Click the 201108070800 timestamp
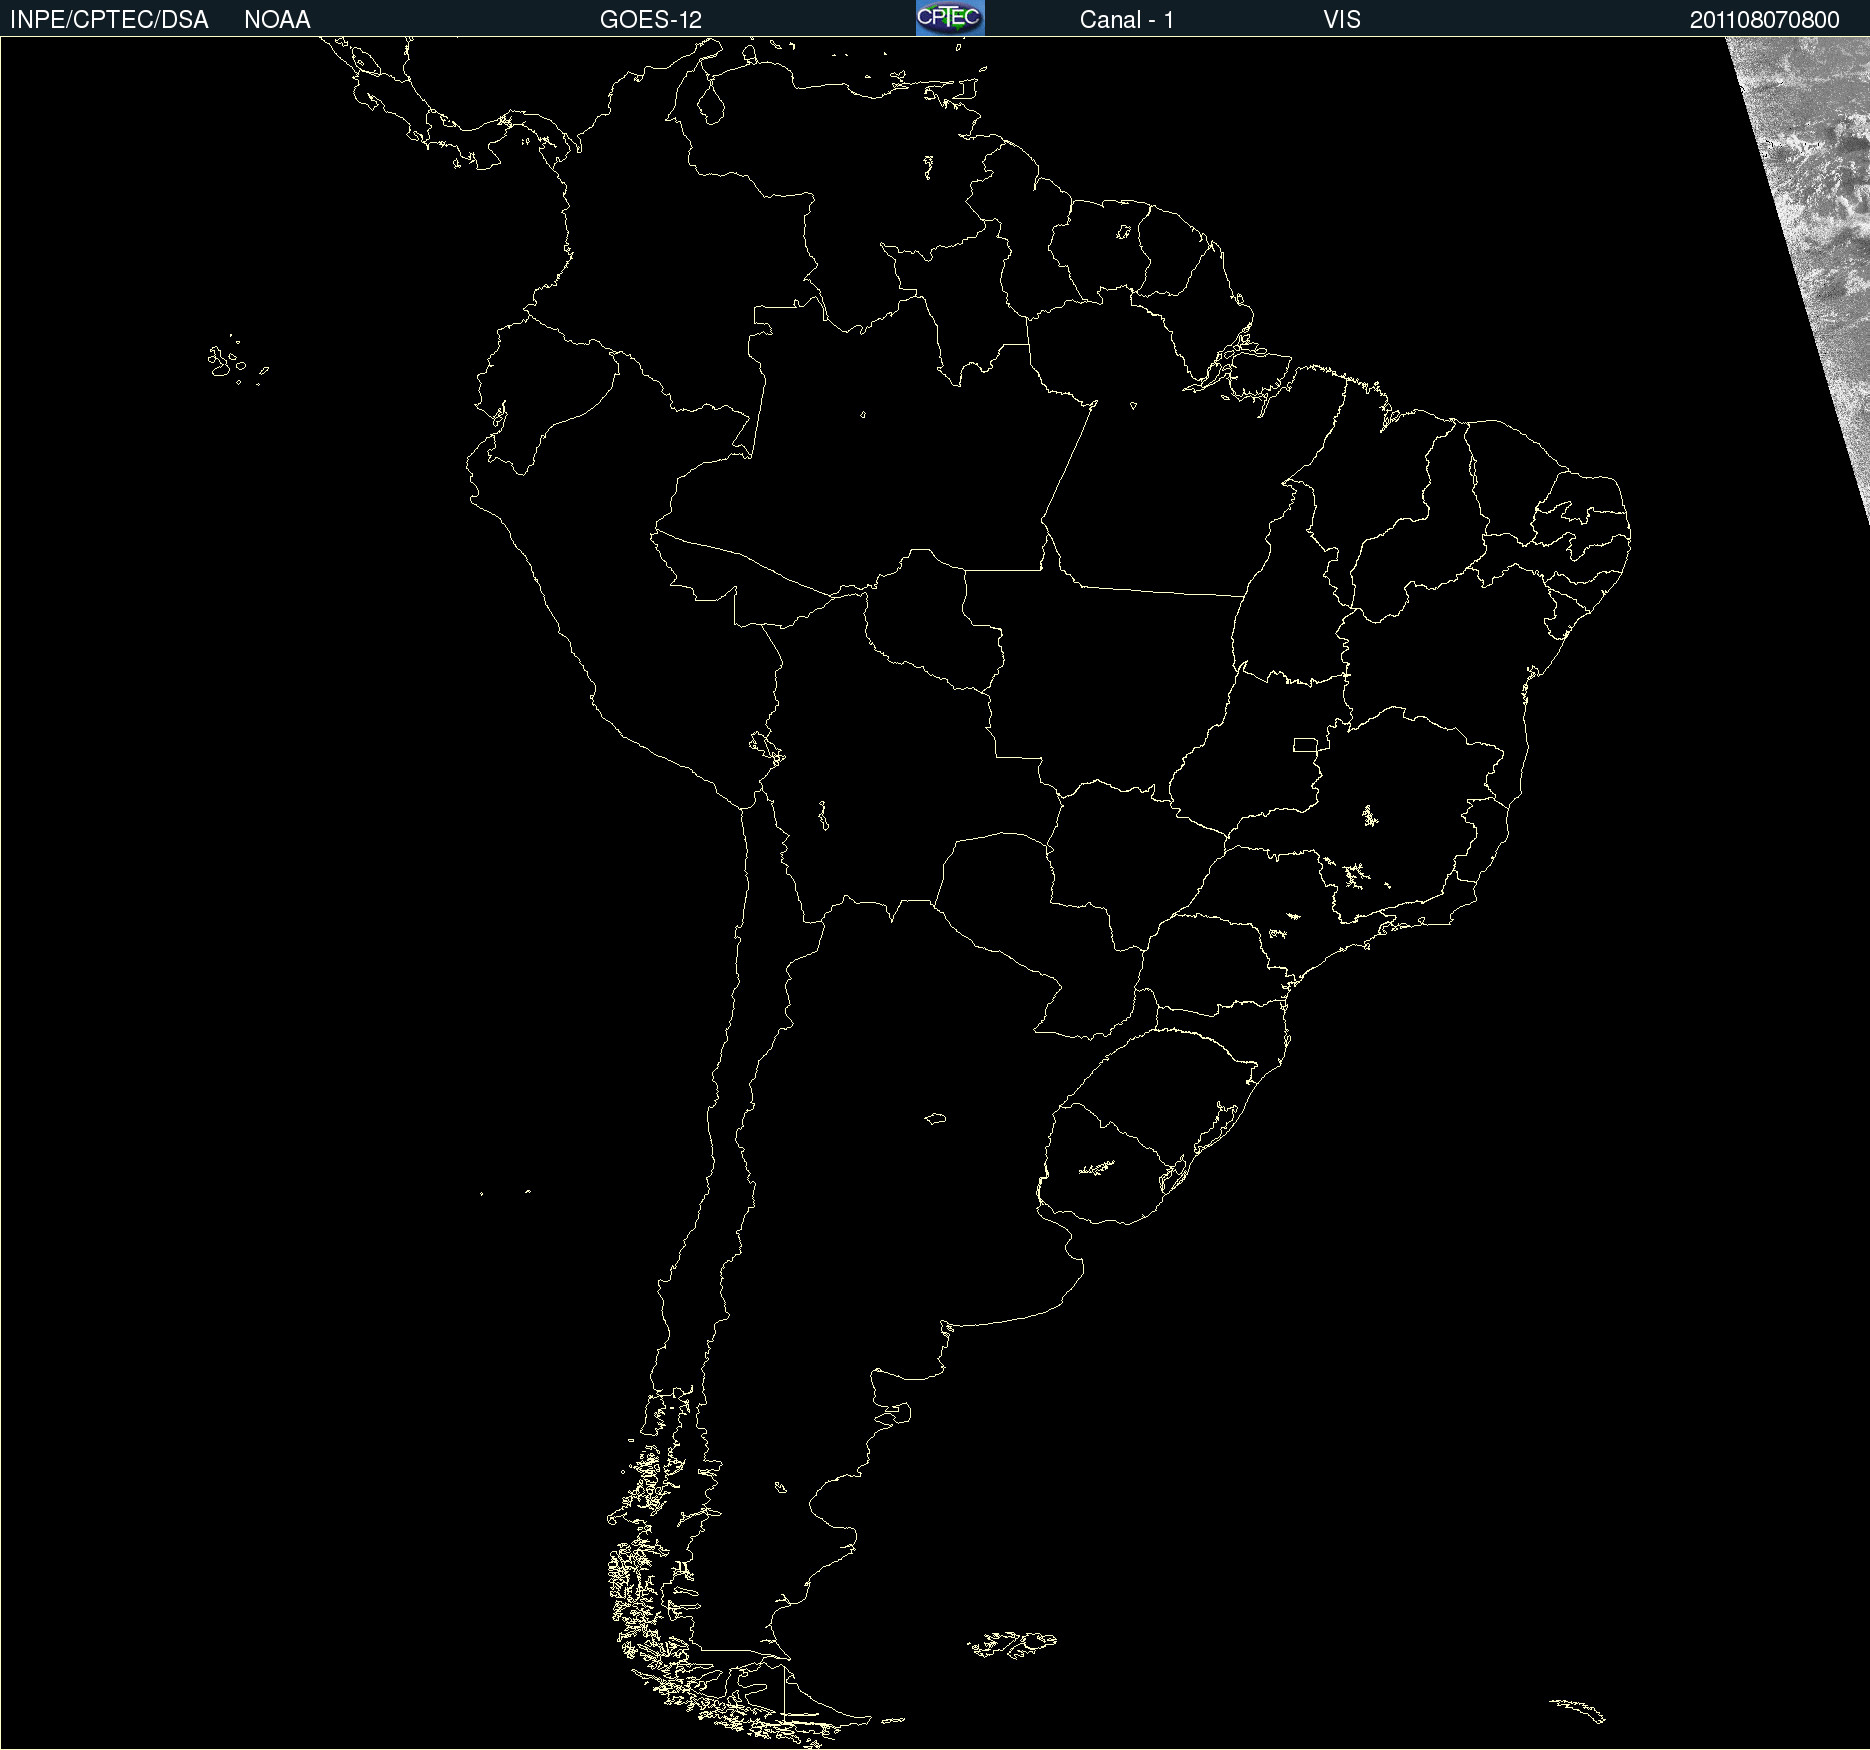 (x=1764, y=20)
